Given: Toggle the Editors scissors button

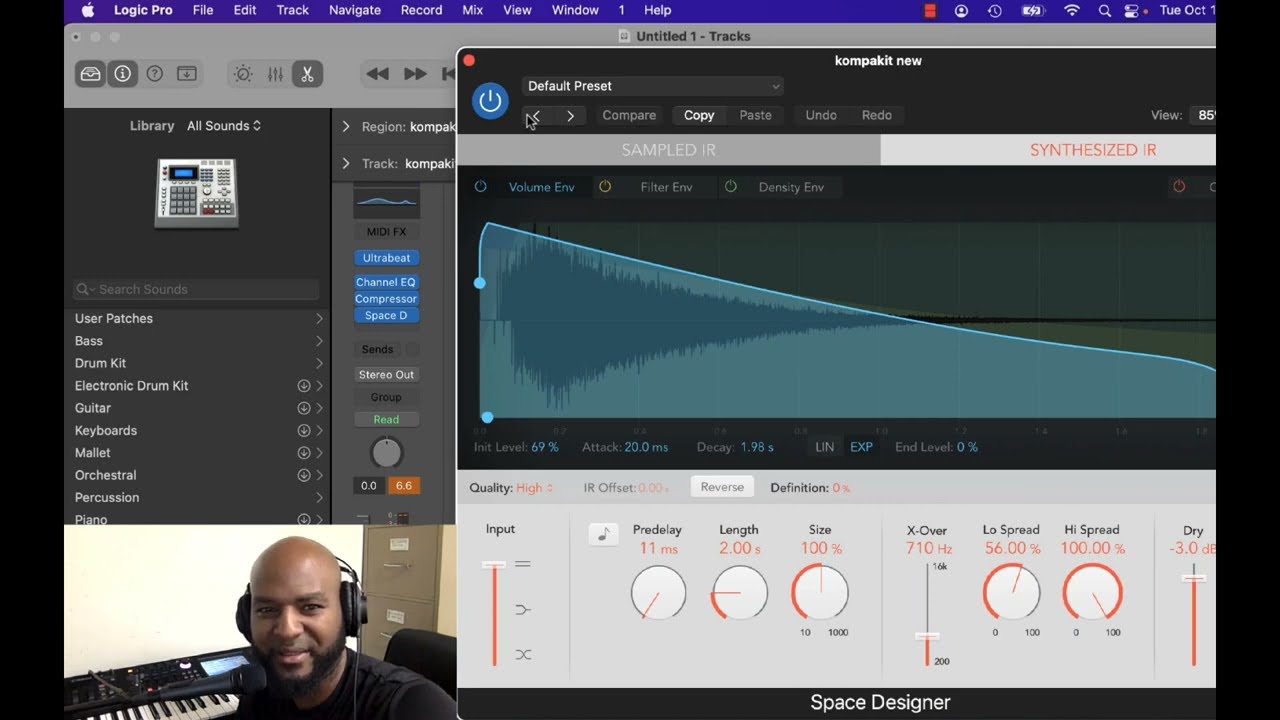Looking at the screenshot, I should tap(307, 74).
